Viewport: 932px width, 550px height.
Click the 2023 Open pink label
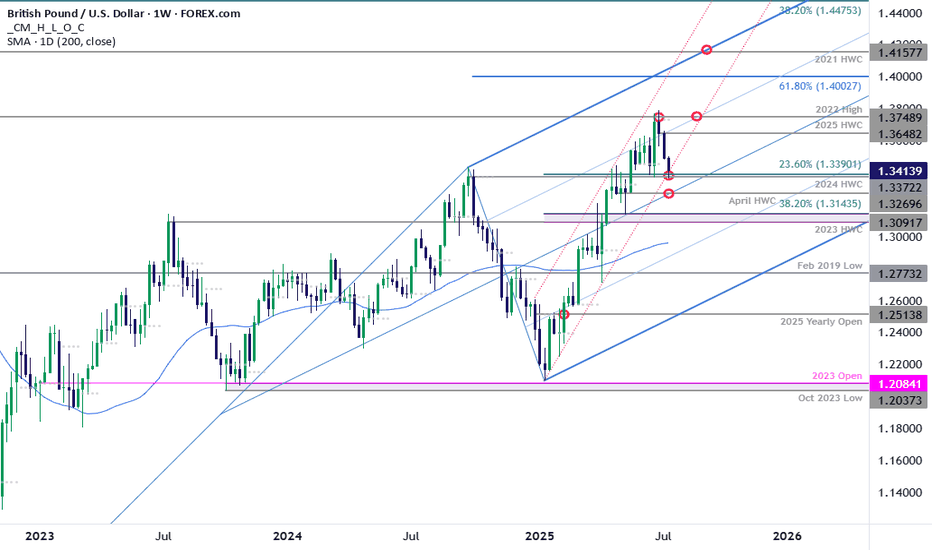click(x=838, y=377)
